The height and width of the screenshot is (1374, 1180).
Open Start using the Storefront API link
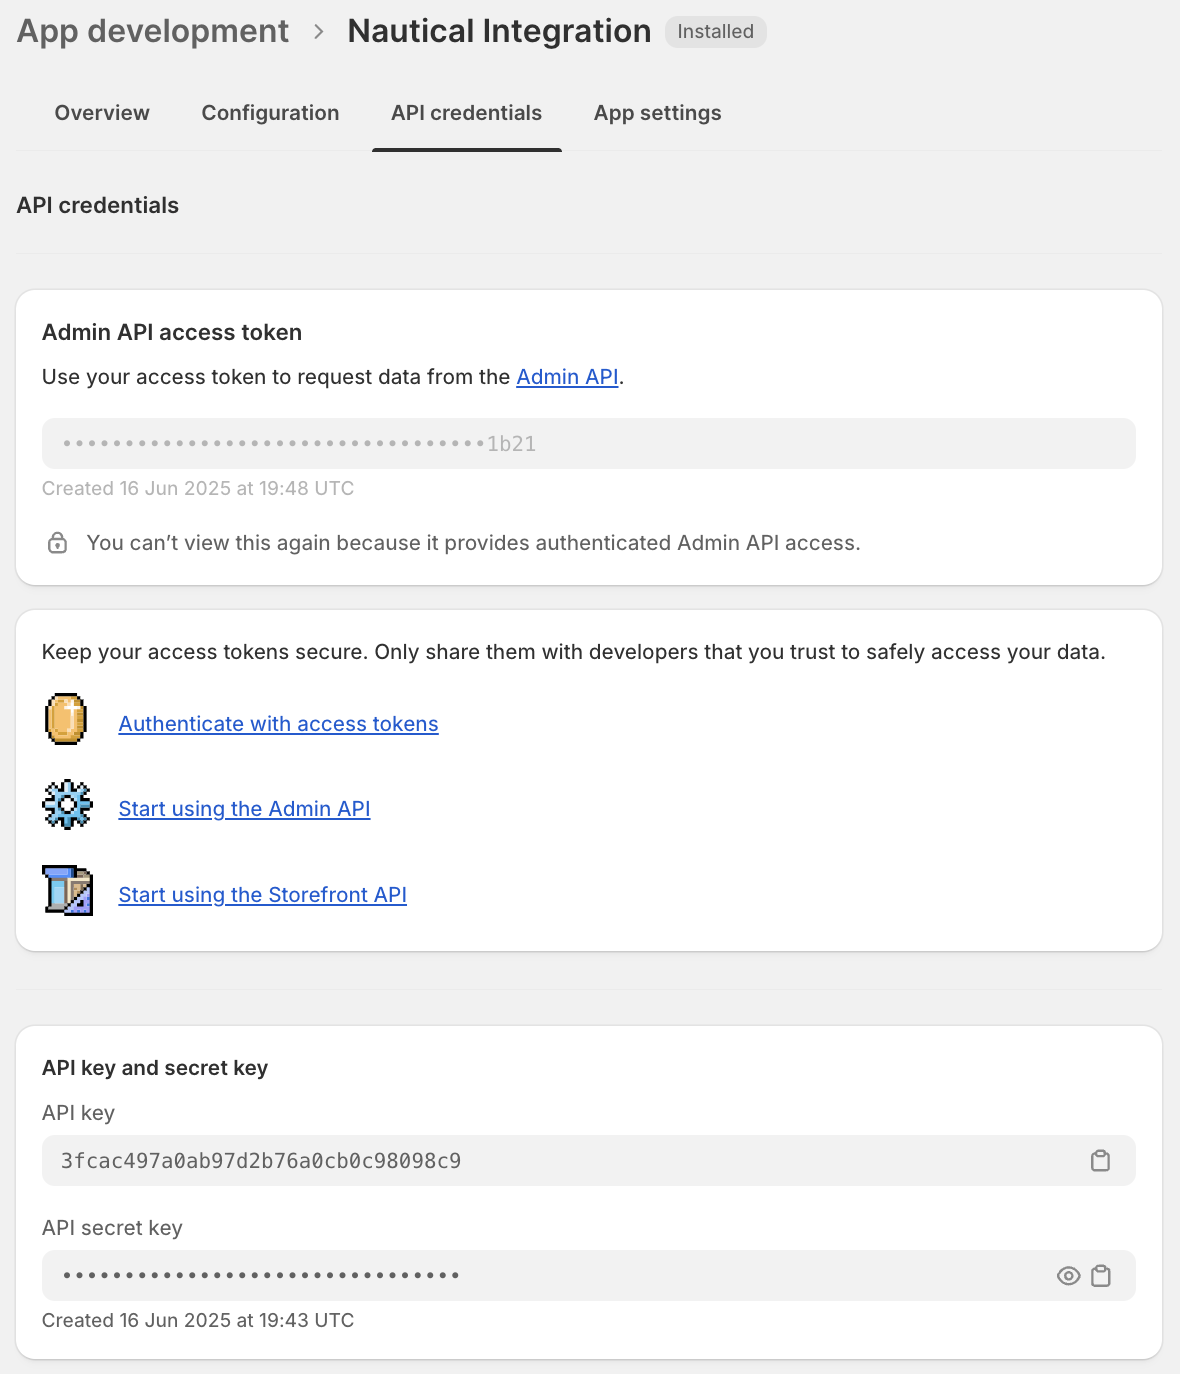point(262,895)
